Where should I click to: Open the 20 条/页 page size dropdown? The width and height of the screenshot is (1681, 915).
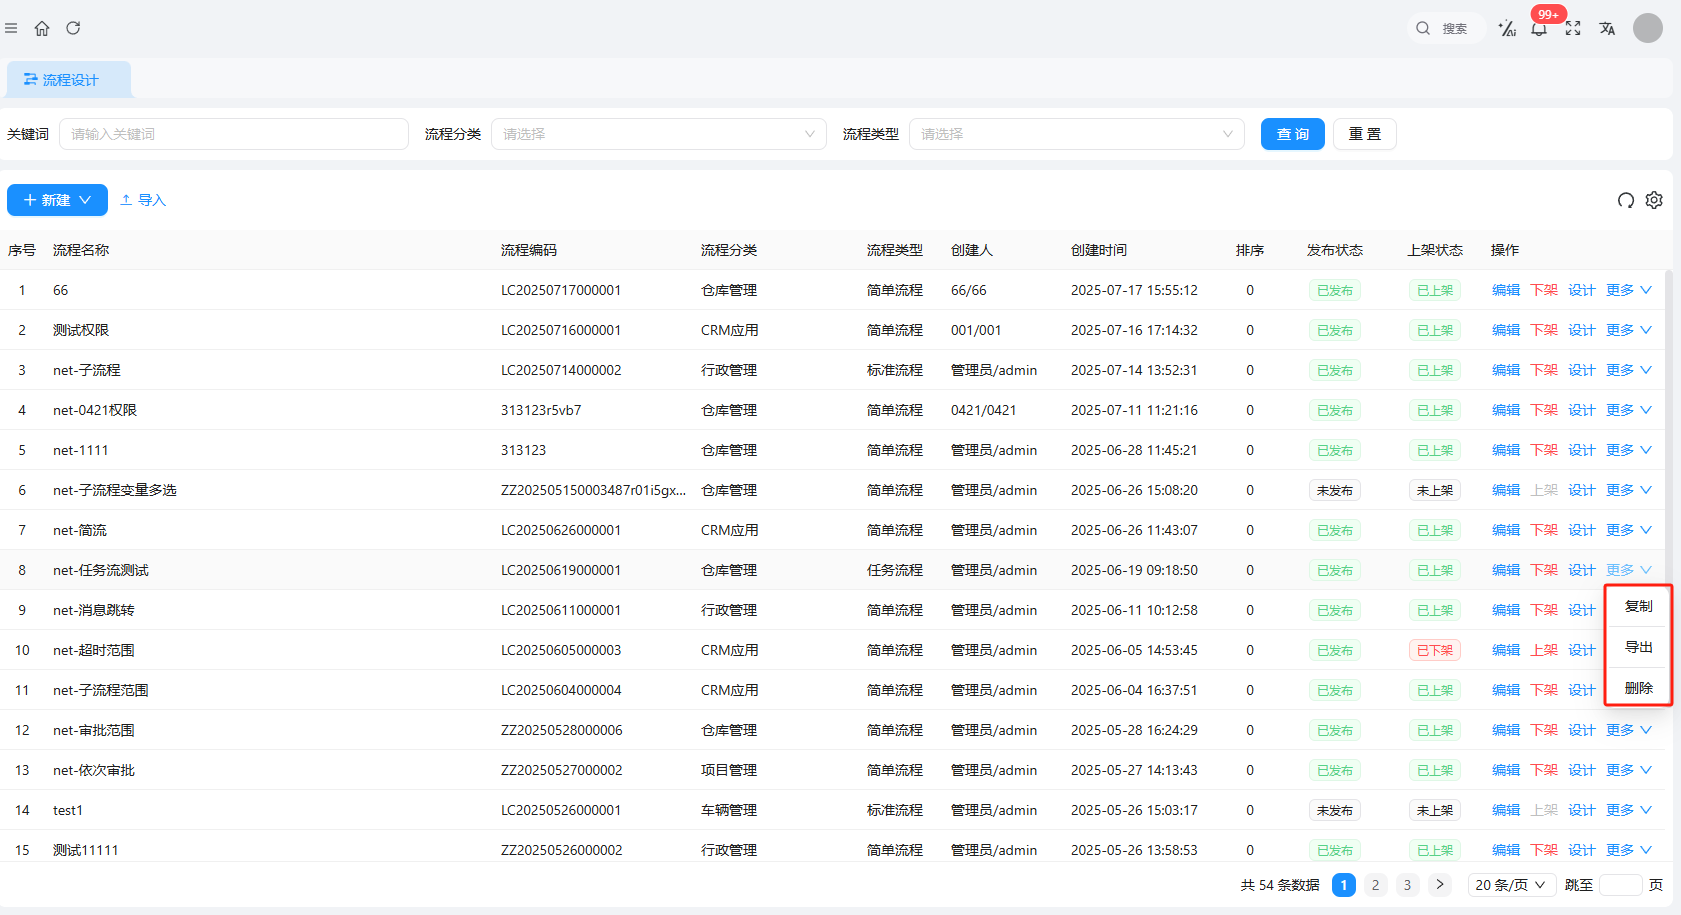pos(1510,885)
